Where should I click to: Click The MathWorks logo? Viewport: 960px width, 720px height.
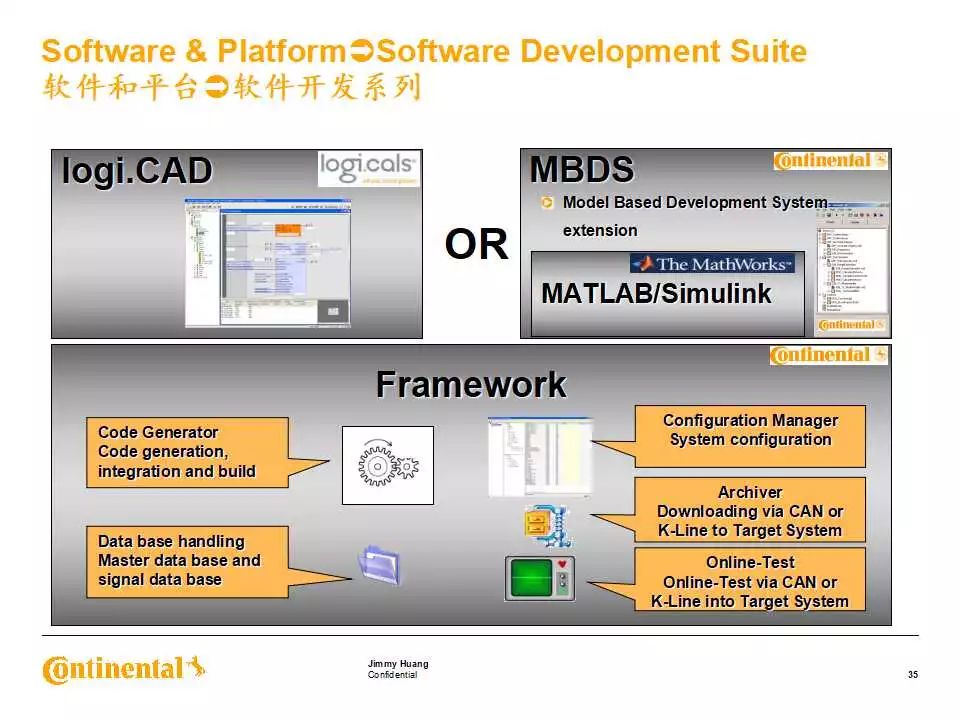point(712,264)
